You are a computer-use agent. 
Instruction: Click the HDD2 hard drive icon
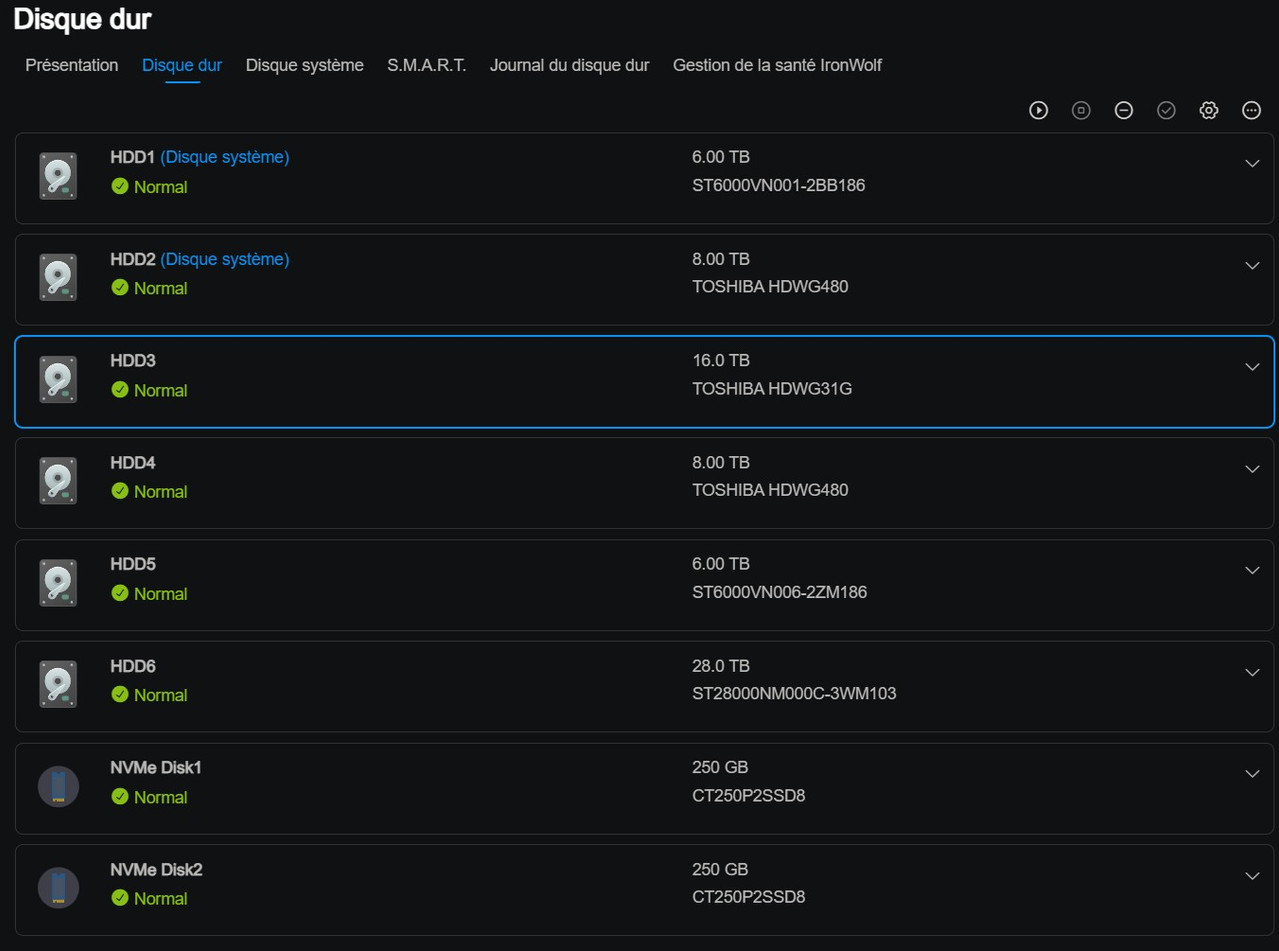[58, 277]
